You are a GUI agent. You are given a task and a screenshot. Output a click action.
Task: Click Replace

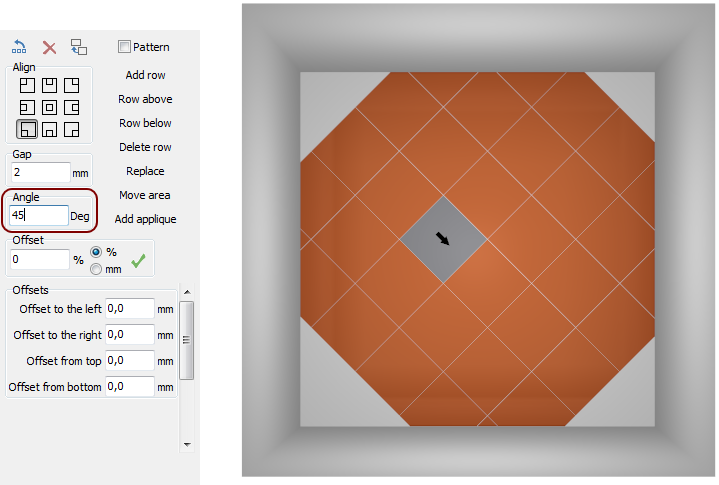(145, 171)
